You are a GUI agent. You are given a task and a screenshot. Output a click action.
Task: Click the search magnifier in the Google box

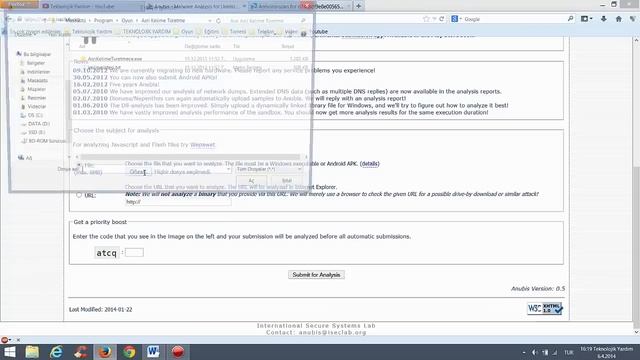[570, 19]
